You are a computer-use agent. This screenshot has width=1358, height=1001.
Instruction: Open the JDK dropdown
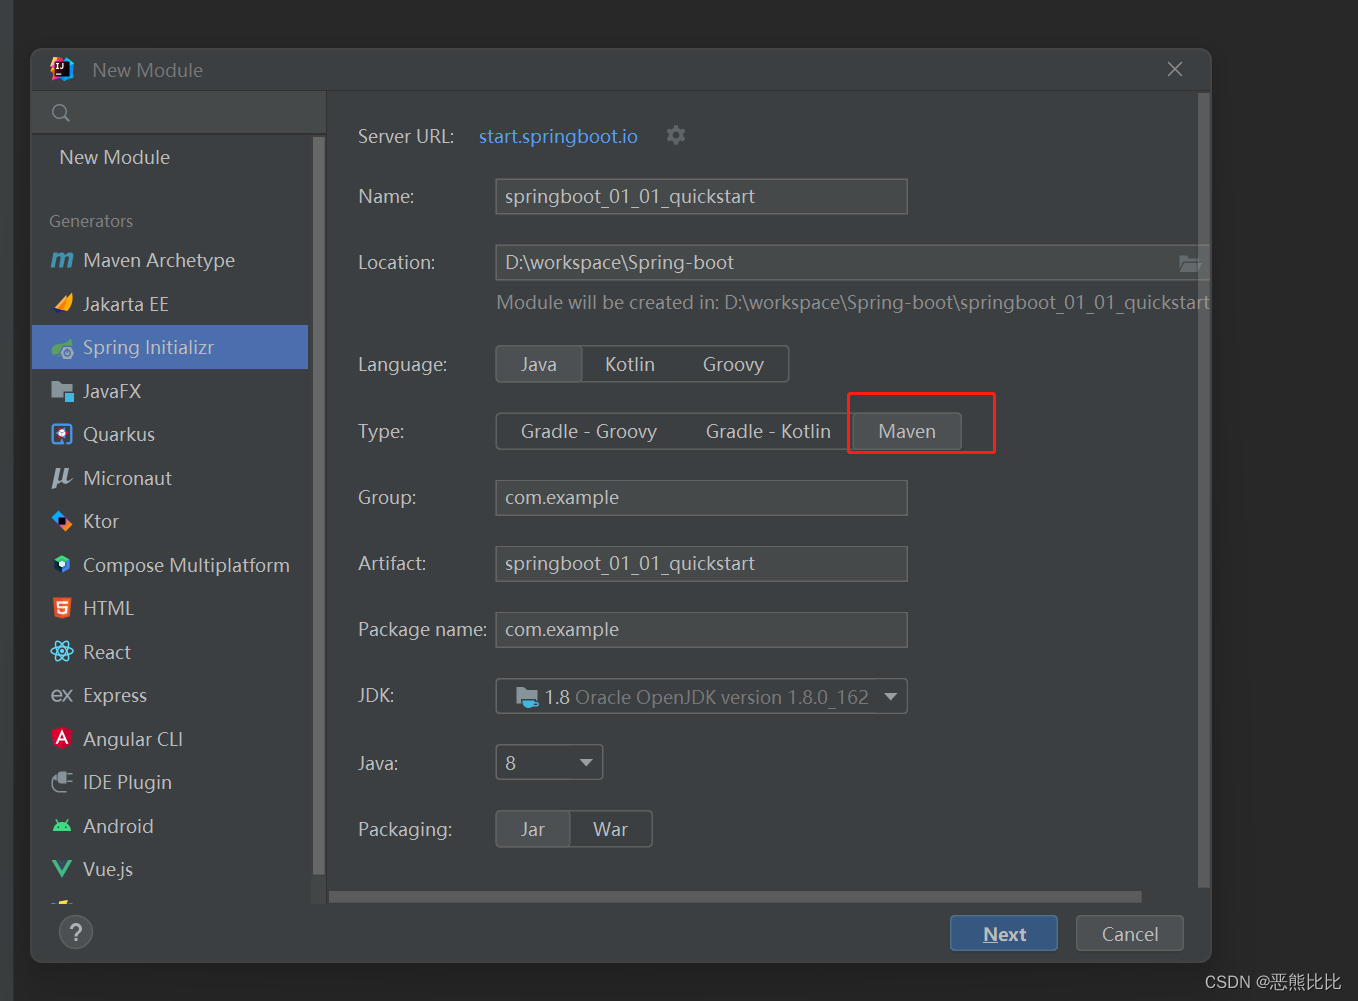(x=701, y=696)
